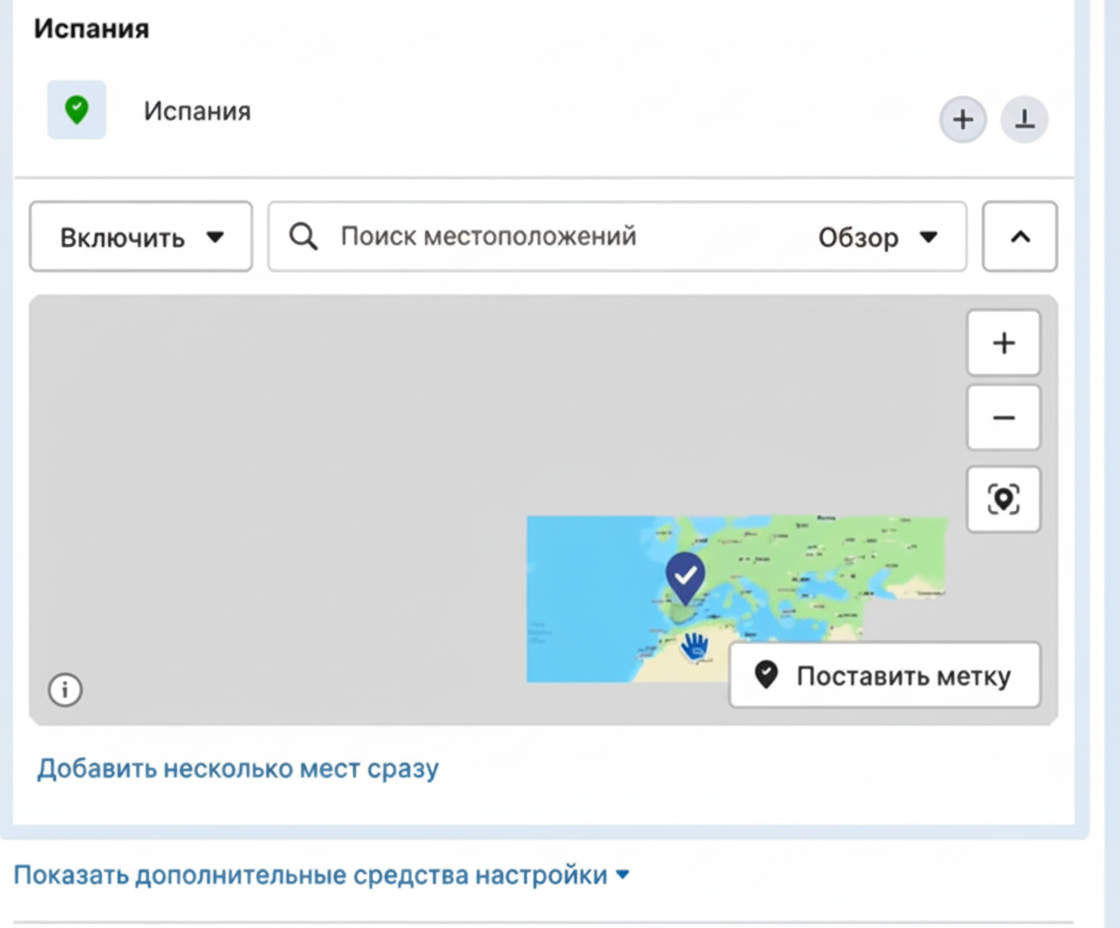The image size is (1120, 928).
Task: Open the magnifying glass search icon
Action: click(302, 237)
